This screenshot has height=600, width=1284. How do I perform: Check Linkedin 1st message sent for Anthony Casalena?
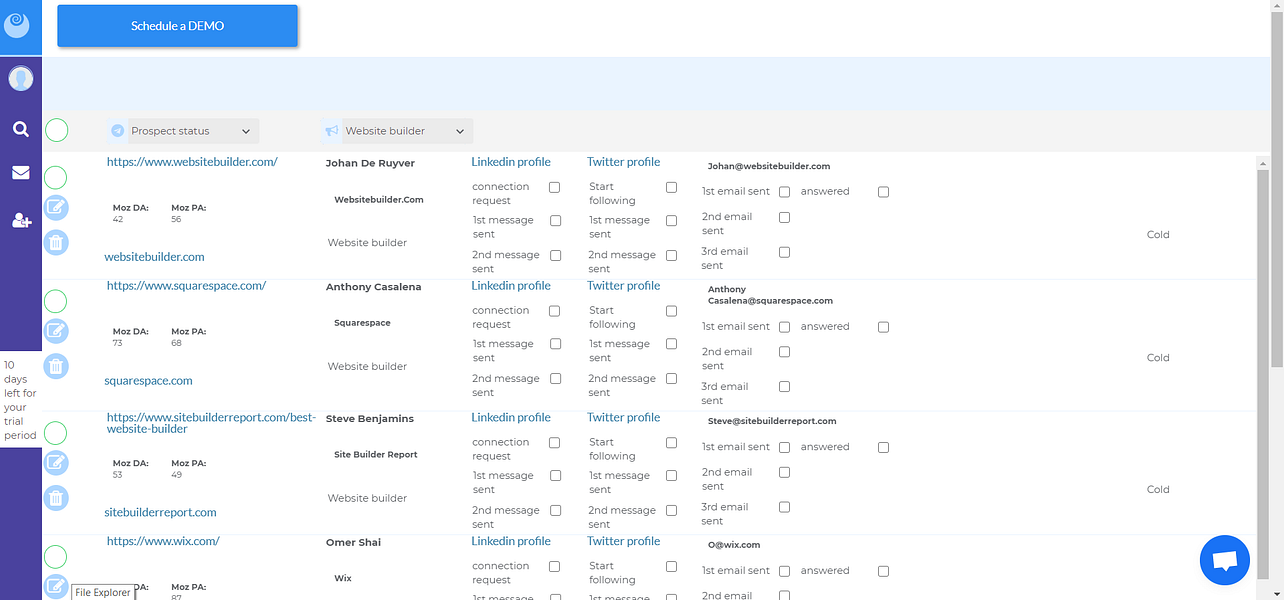(x=555, y=344)
